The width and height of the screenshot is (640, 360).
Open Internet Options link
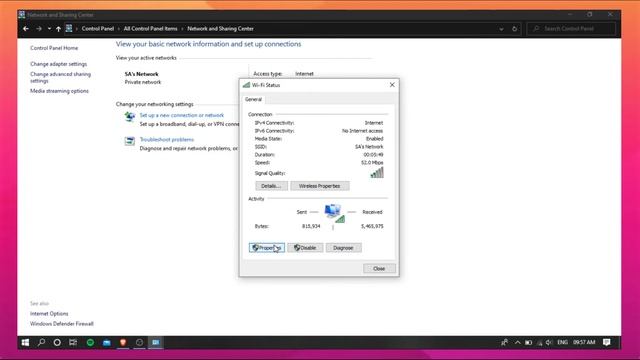point(49,313)
